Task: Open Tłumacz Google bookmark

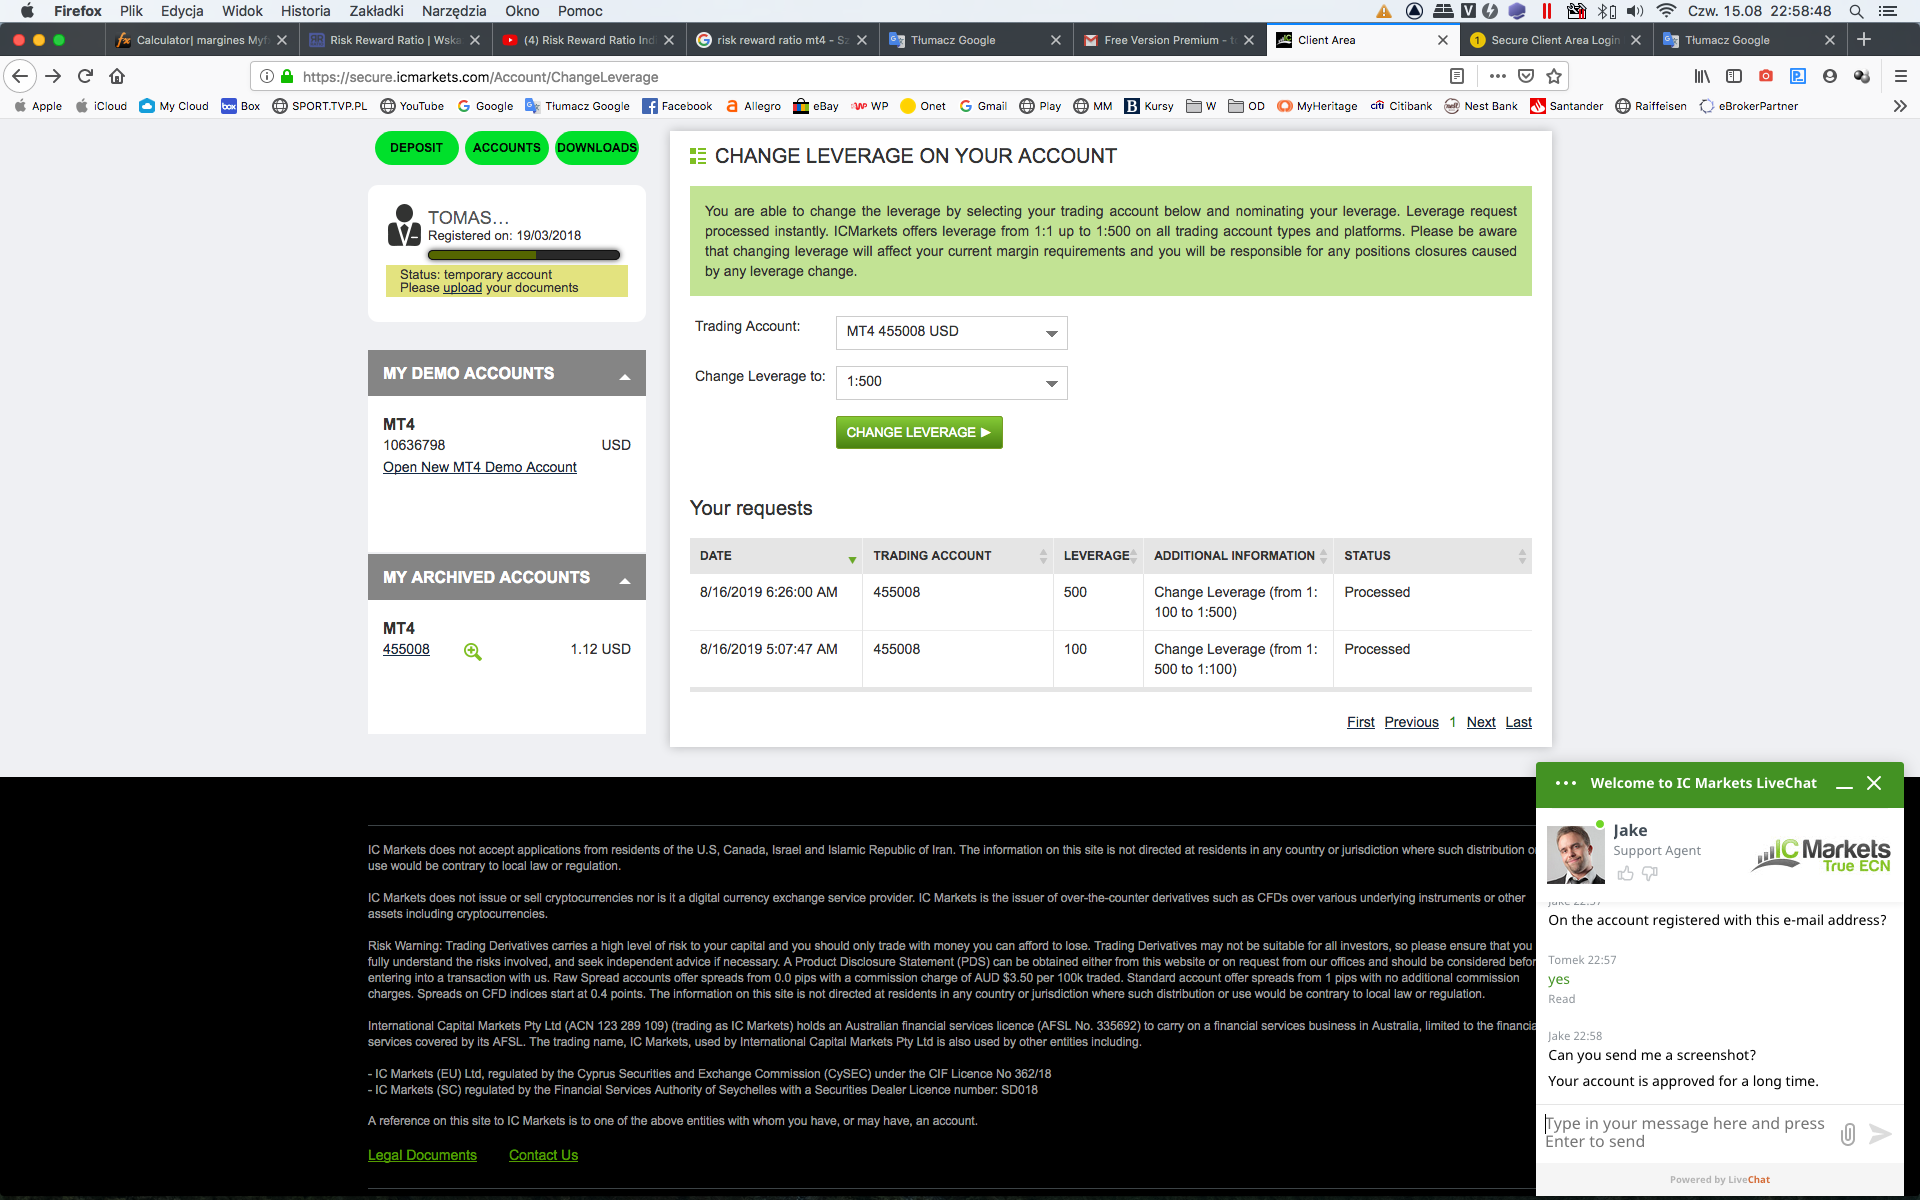Action: pyautogui.click(x=577, y=106)
